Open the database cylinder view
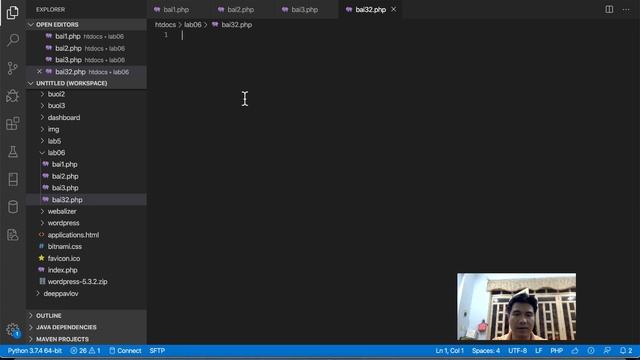Viewport: 640px width, 360px height. pos(13,207)
